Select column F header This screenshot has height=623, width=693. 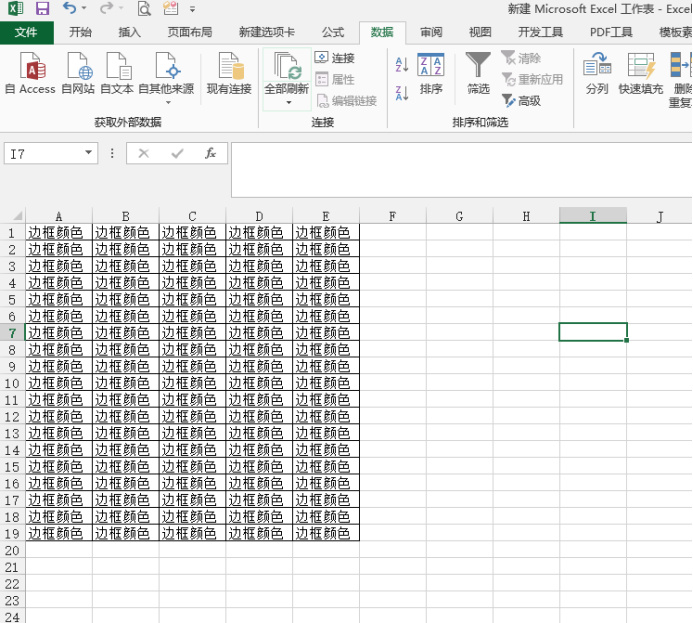[392, 216]
